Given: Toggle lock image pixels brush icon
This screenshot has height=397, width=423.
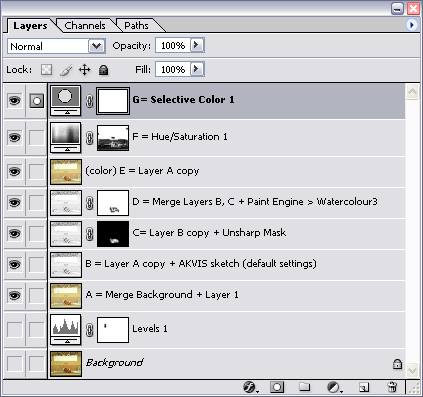Looking at the screenshot, I should point(66,70).
